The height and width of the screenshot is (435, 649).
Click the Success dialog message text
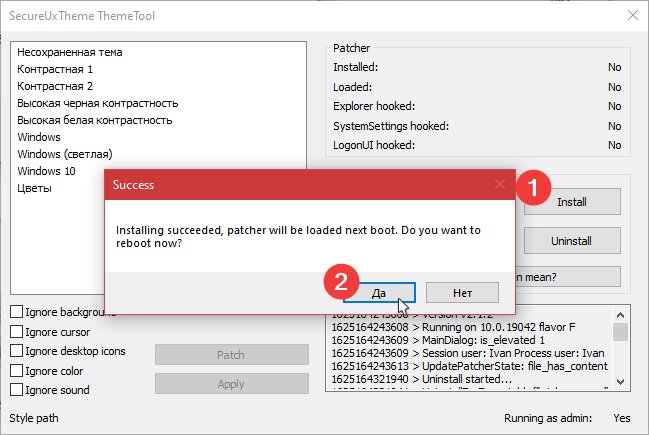coord(298,236)
